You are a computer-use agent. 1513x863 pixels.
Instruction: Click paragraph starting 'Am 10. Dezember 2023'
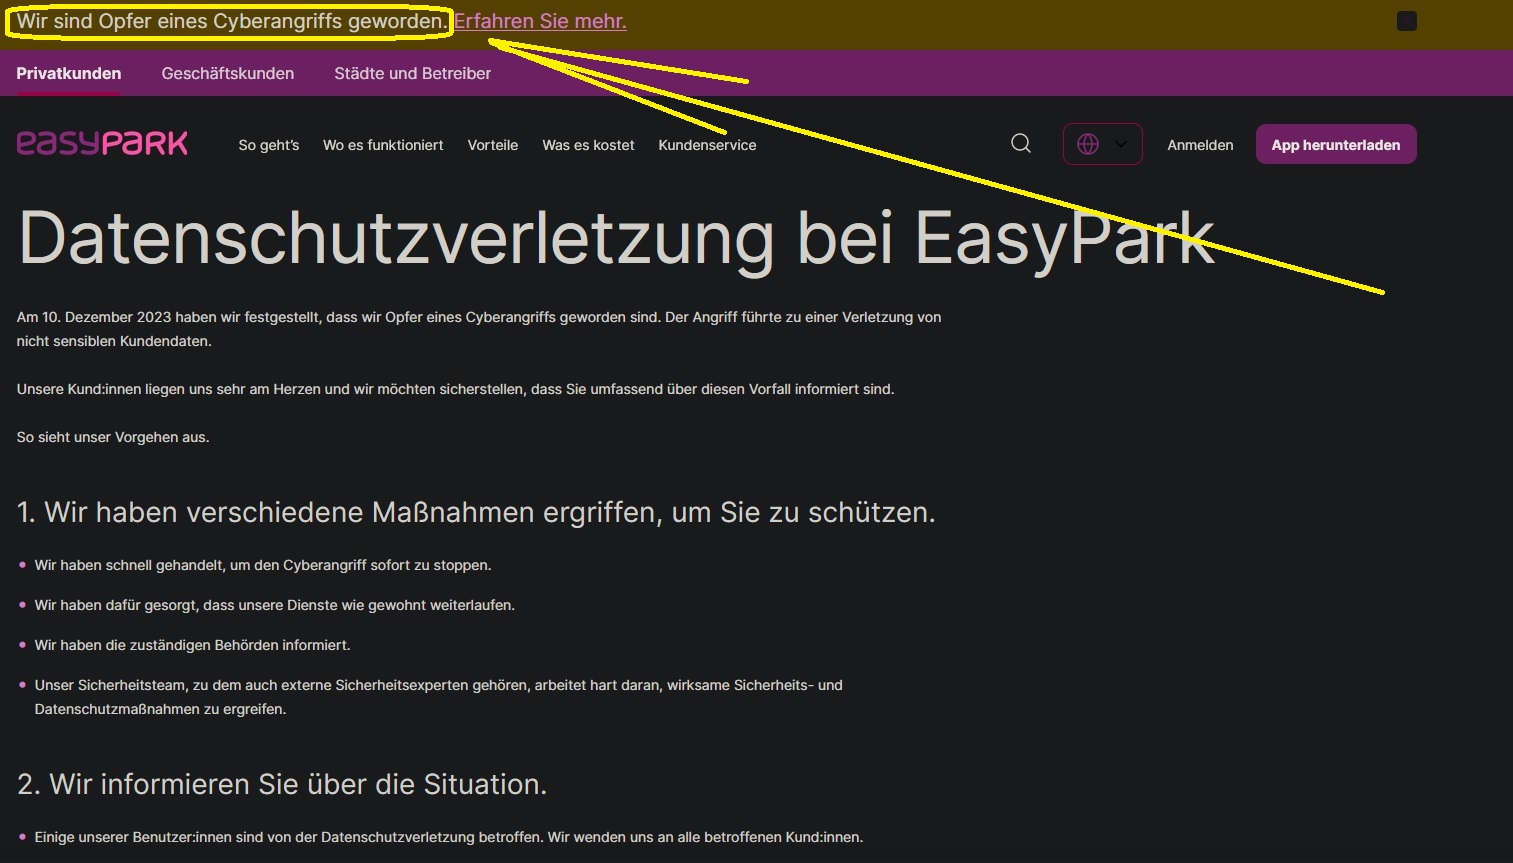click(479, 329)
